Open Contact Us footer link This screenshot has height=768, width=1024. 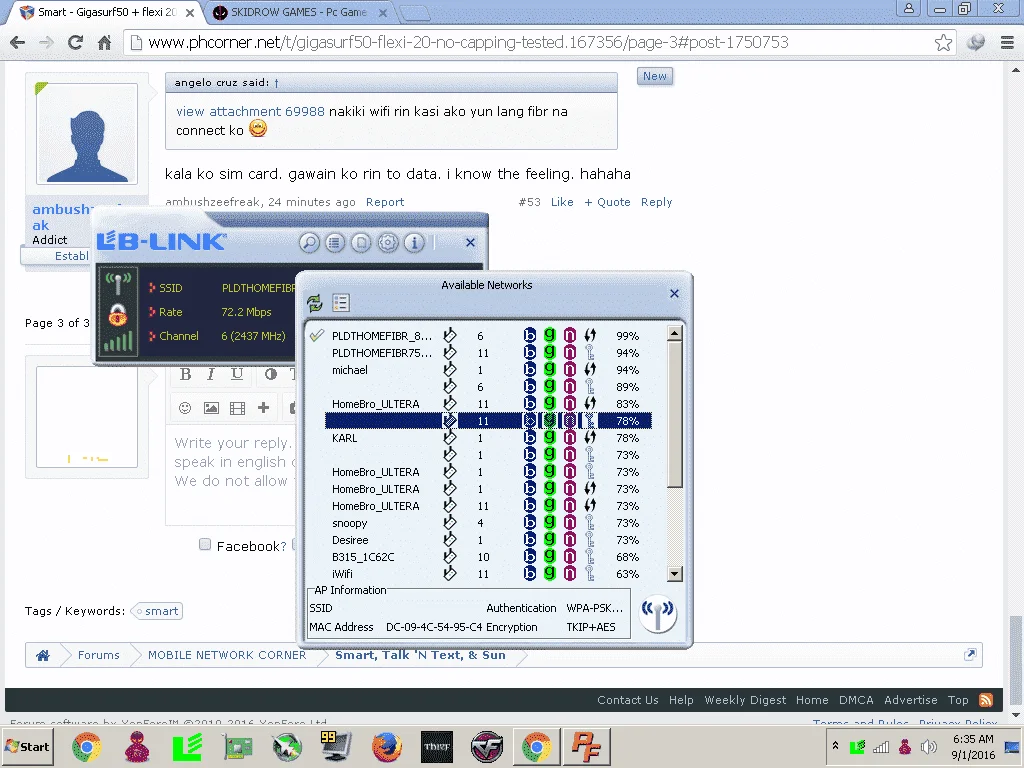pos(628,700)
